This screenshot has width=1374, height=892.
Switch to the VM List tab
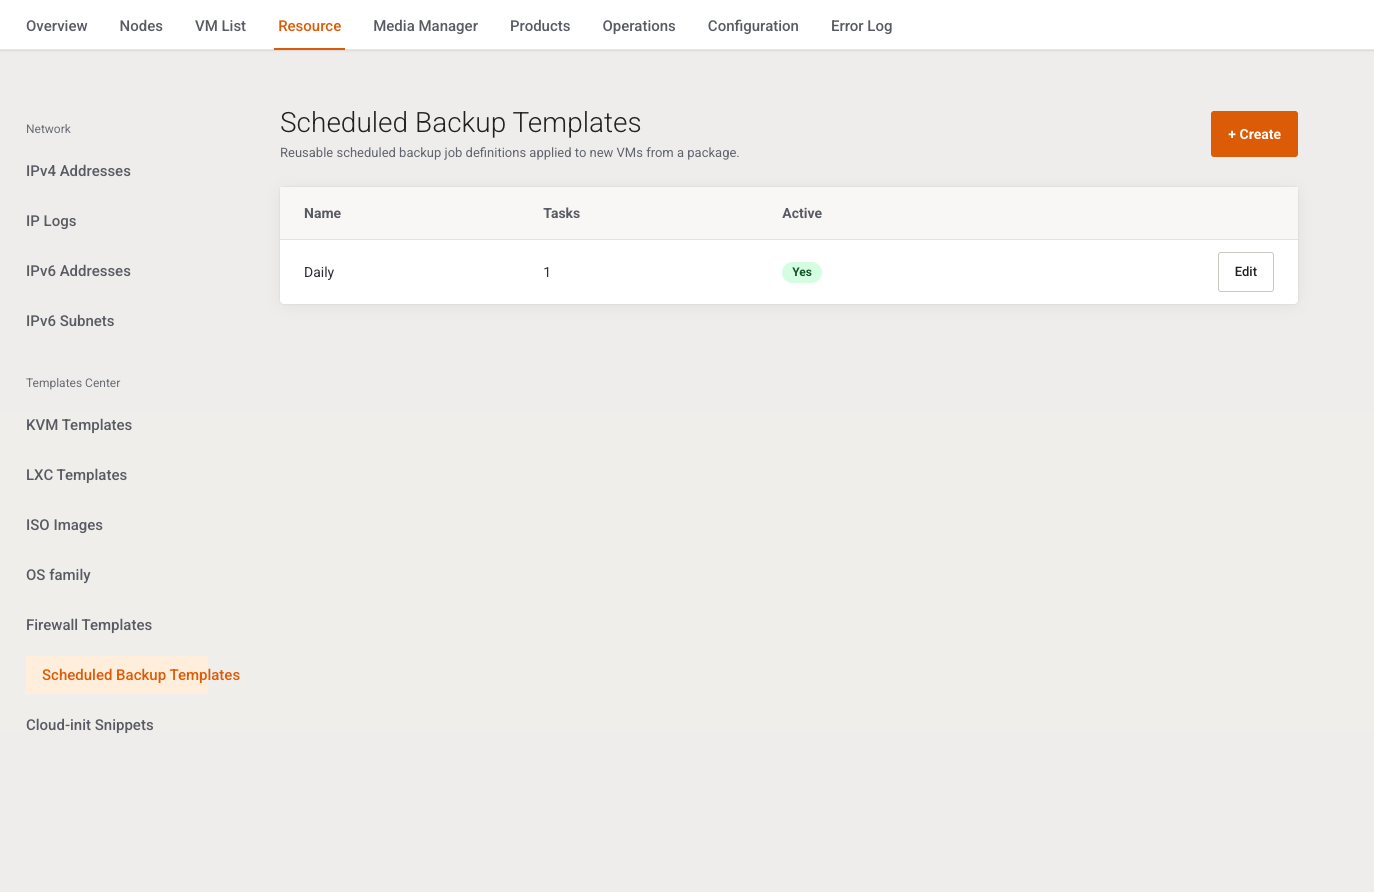pos(220,26)
